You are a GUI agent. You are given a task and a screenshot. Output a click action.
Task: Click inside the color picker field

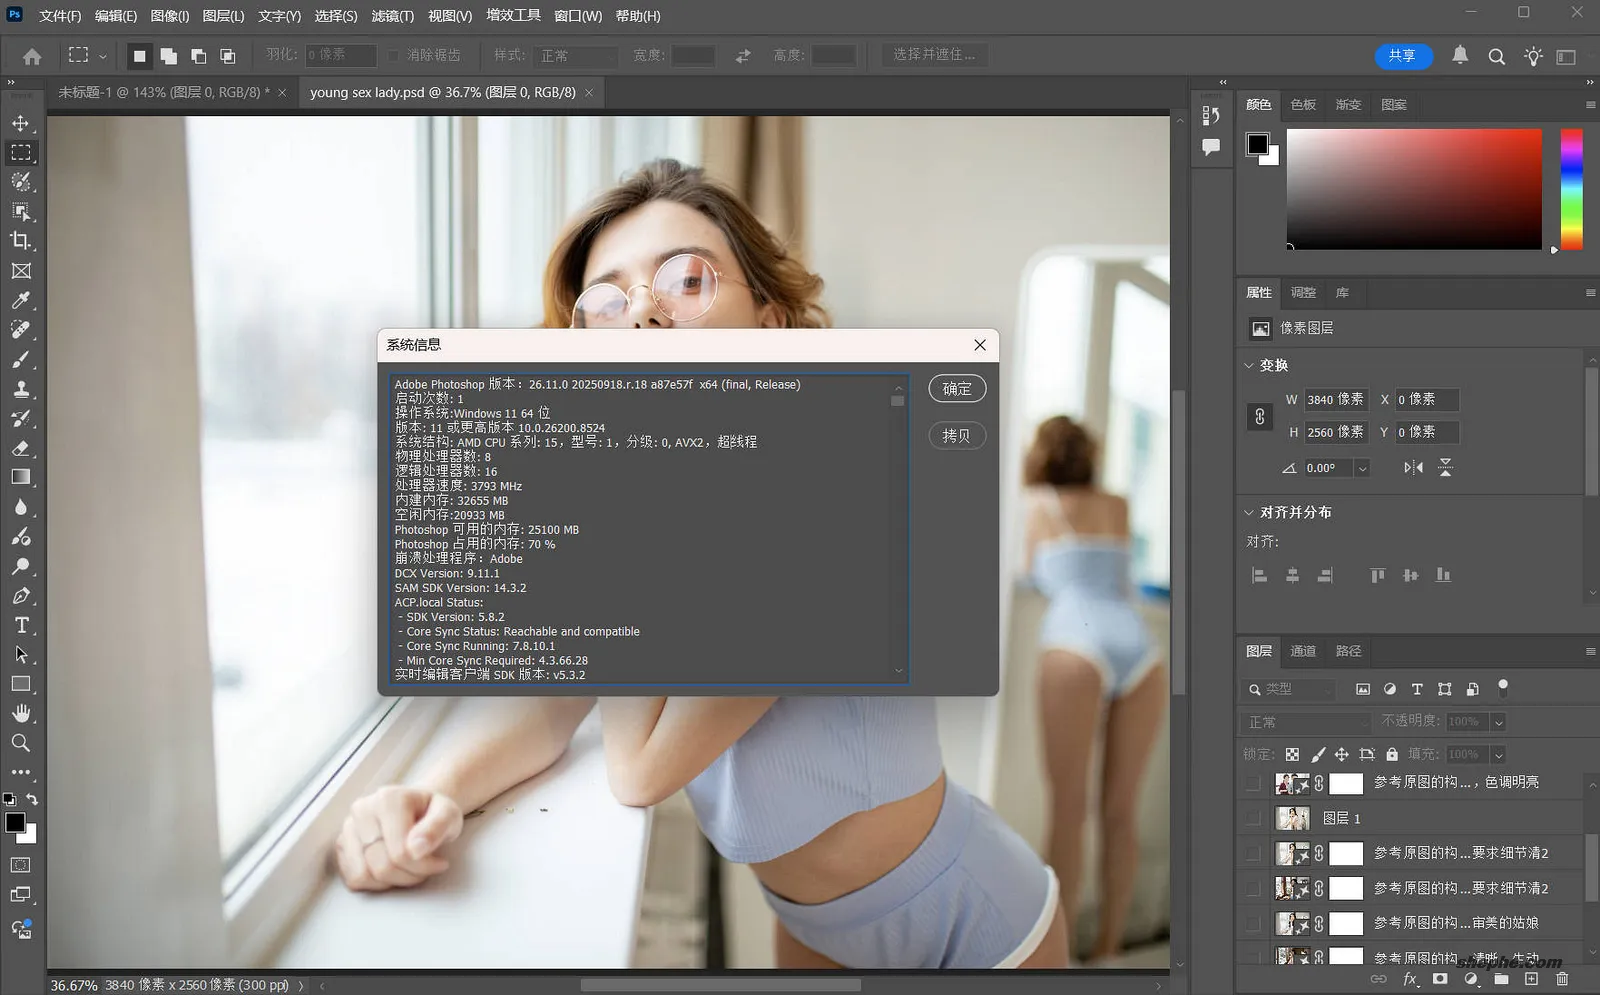click(1414, 189)
